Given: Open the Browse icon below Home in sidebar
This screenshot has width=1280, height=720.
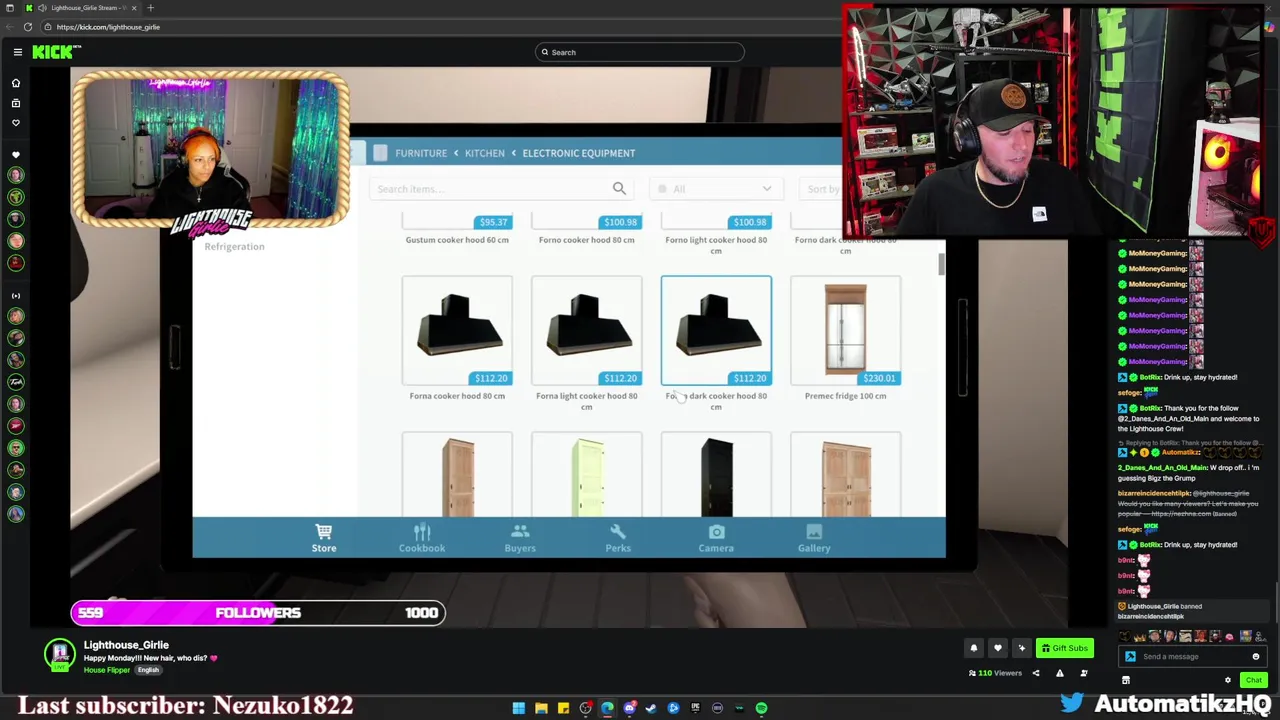Looking at the screenshot, I should point(16,103).
